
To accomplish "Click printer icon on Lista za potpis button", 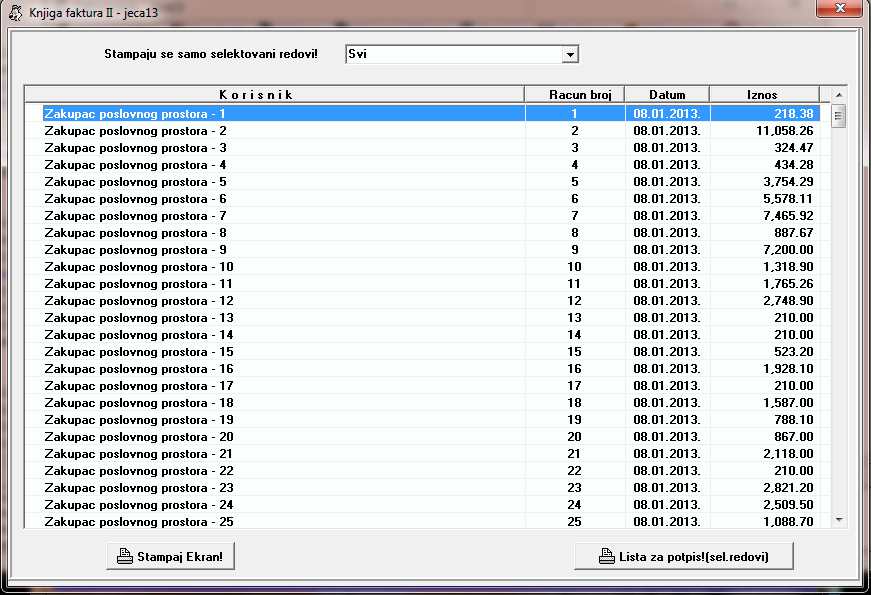I will (607, 556).
